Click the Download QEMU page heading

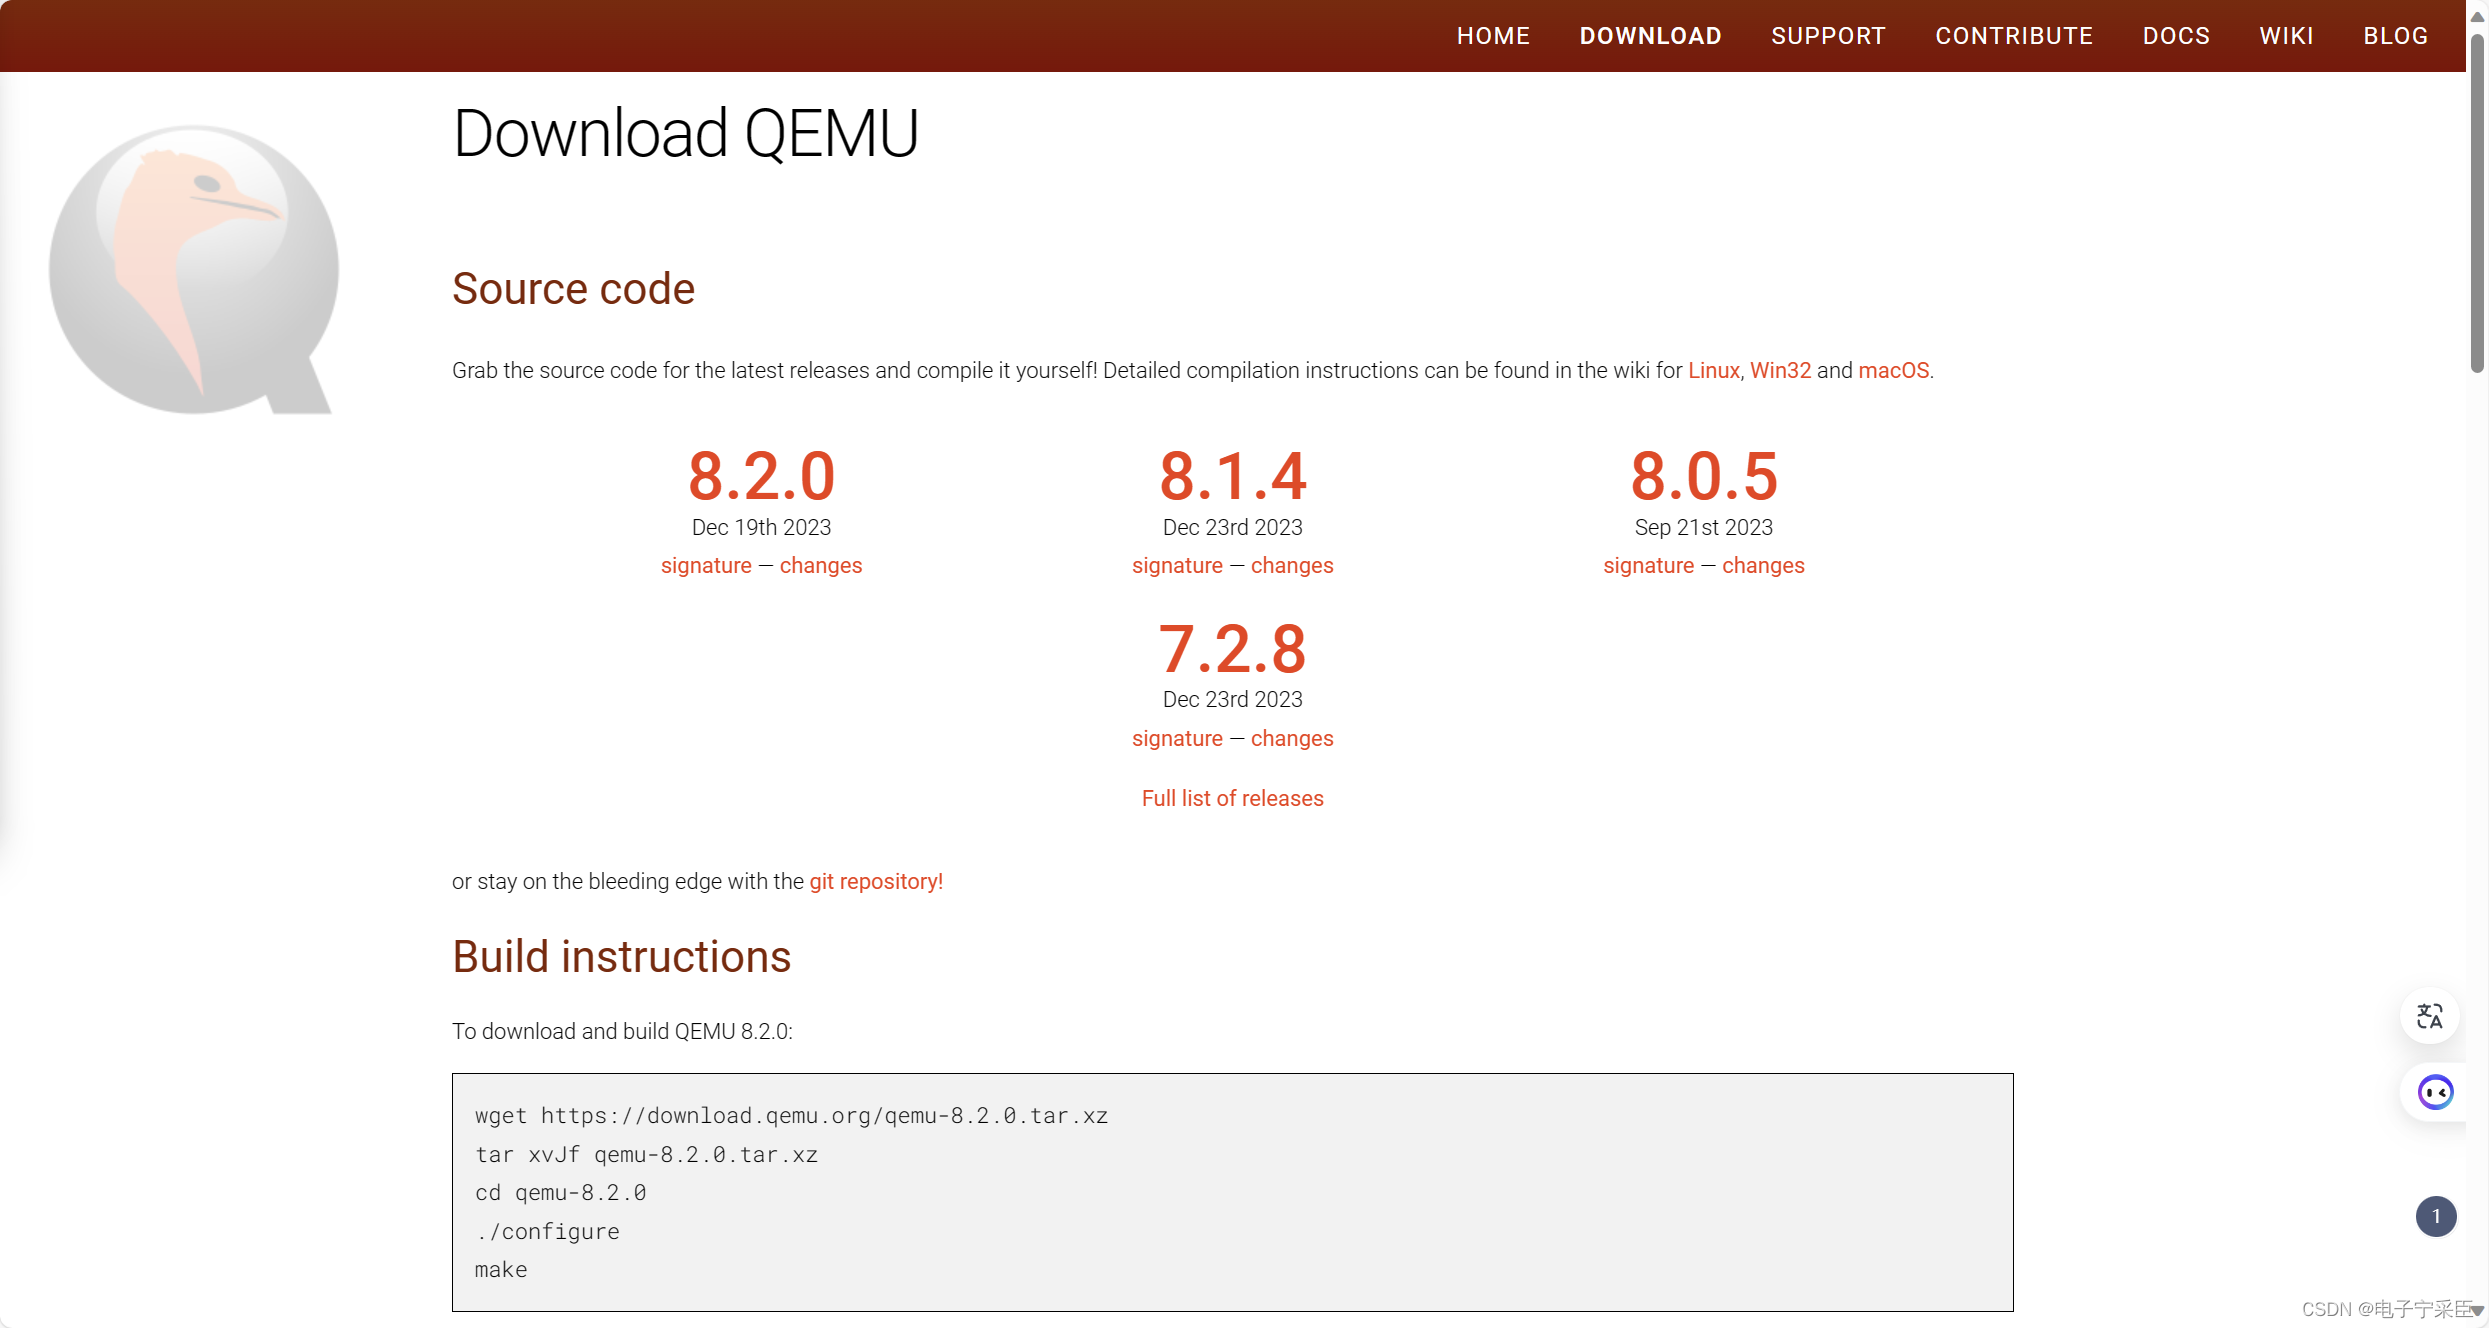pos(685,133)
